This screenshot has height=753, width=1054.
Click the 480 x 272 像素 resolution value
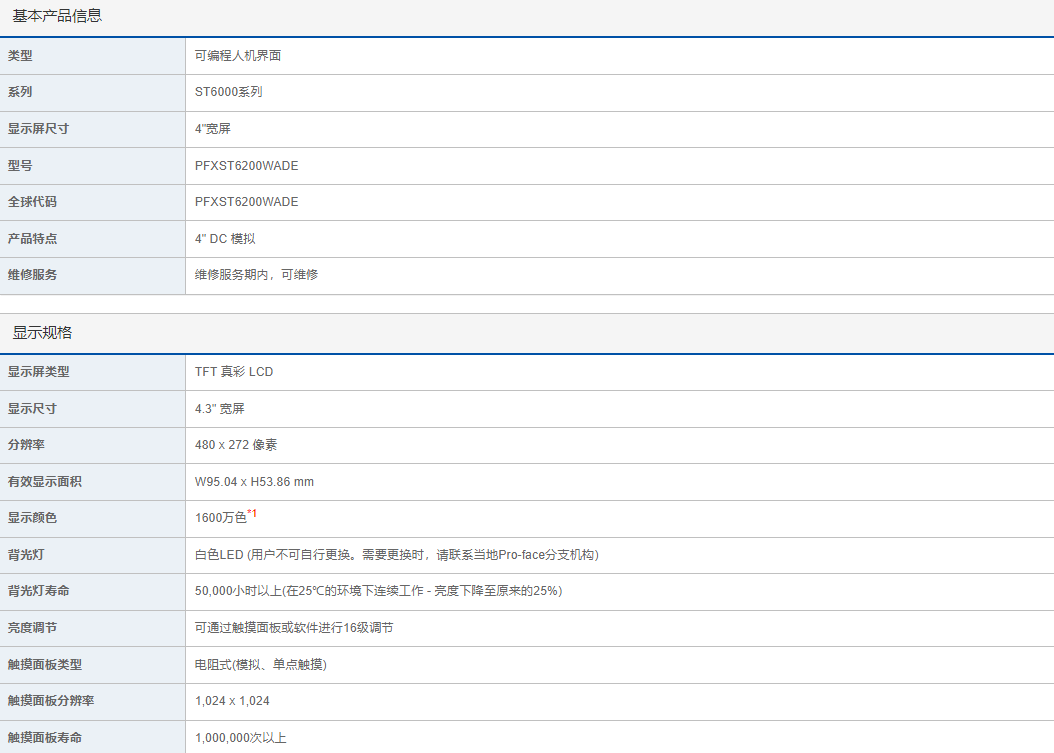[236, 445]
